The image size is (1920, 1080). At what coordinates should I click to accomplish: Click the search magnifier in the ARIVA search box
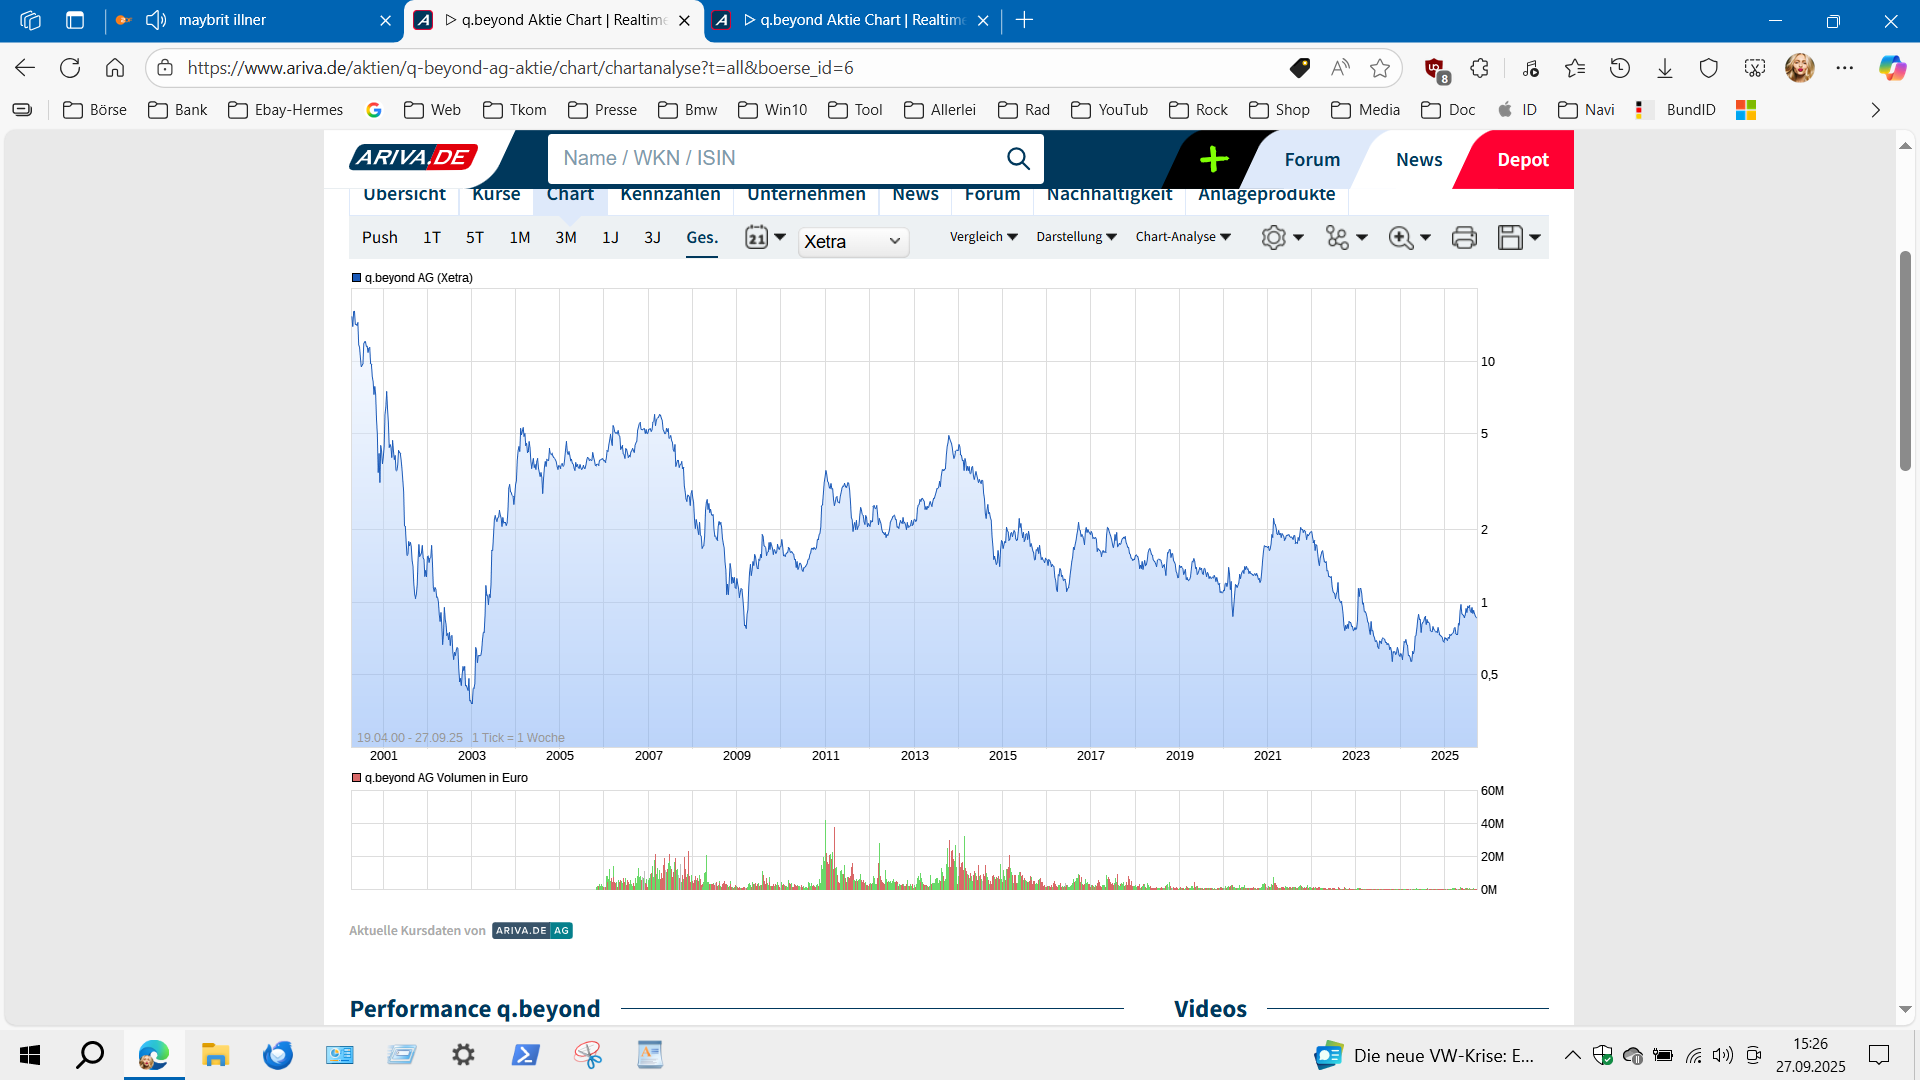1018,158
